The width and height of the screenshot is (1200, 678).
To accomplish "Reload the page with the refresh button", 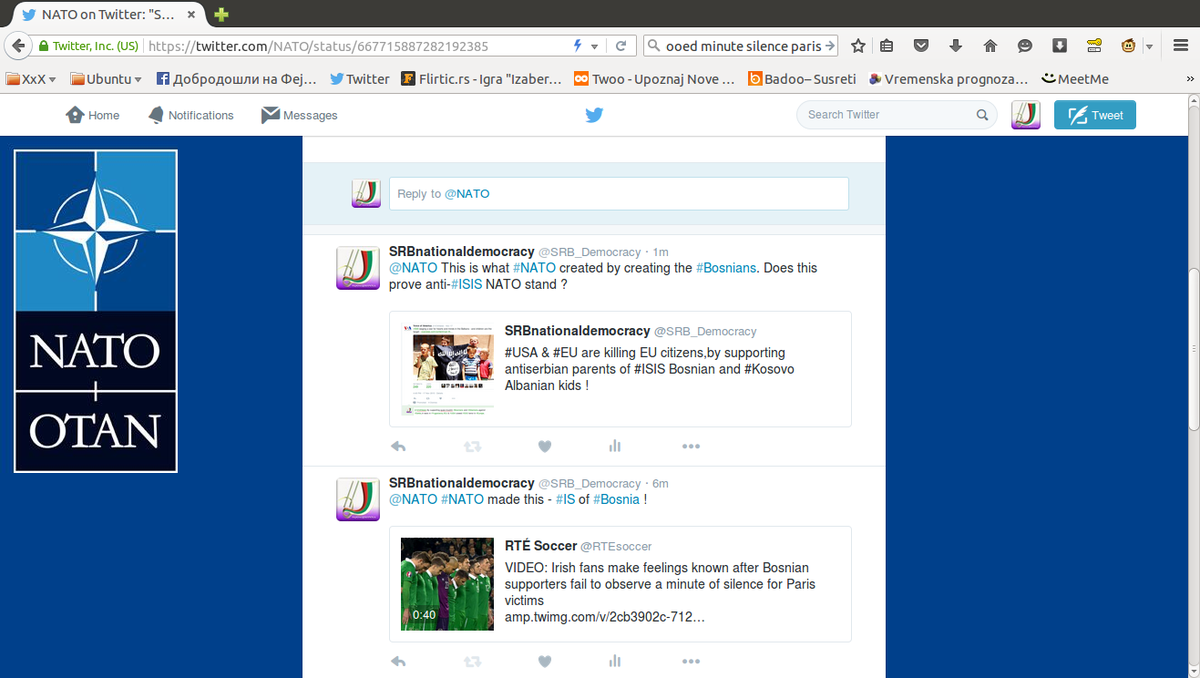I will (621, 46).
